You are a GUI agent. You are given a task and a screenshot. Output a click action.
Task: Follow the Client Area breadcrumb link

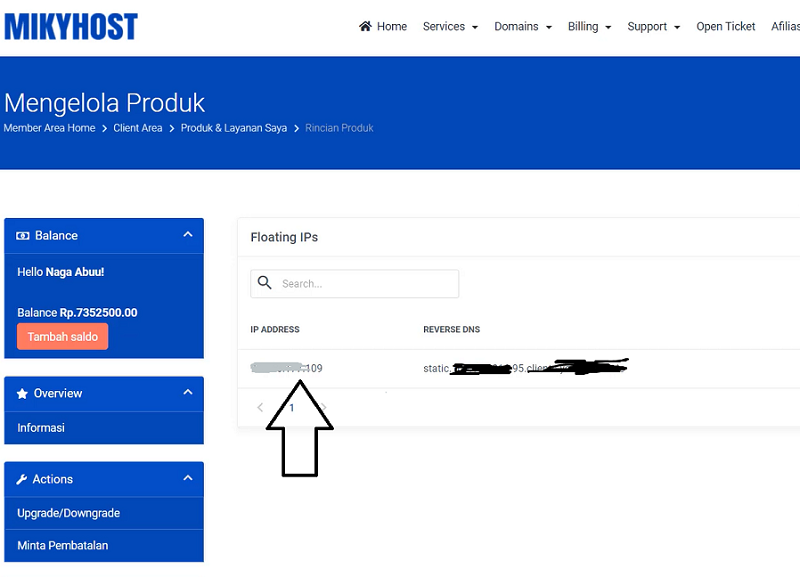click(x=138, y=128)
